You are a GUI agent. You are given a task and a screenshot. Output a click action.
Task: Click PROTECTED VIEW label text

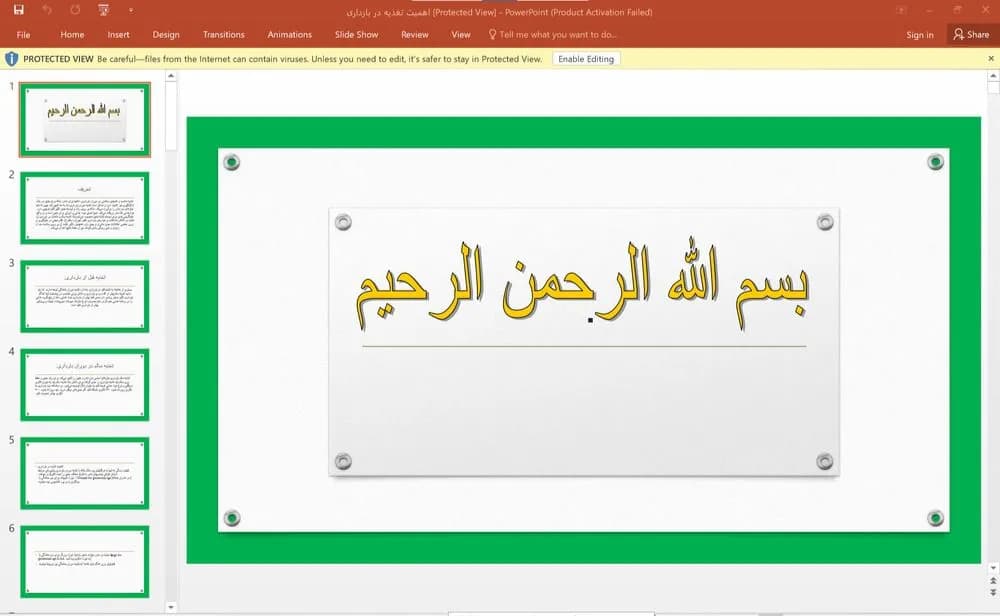point(58,59)
